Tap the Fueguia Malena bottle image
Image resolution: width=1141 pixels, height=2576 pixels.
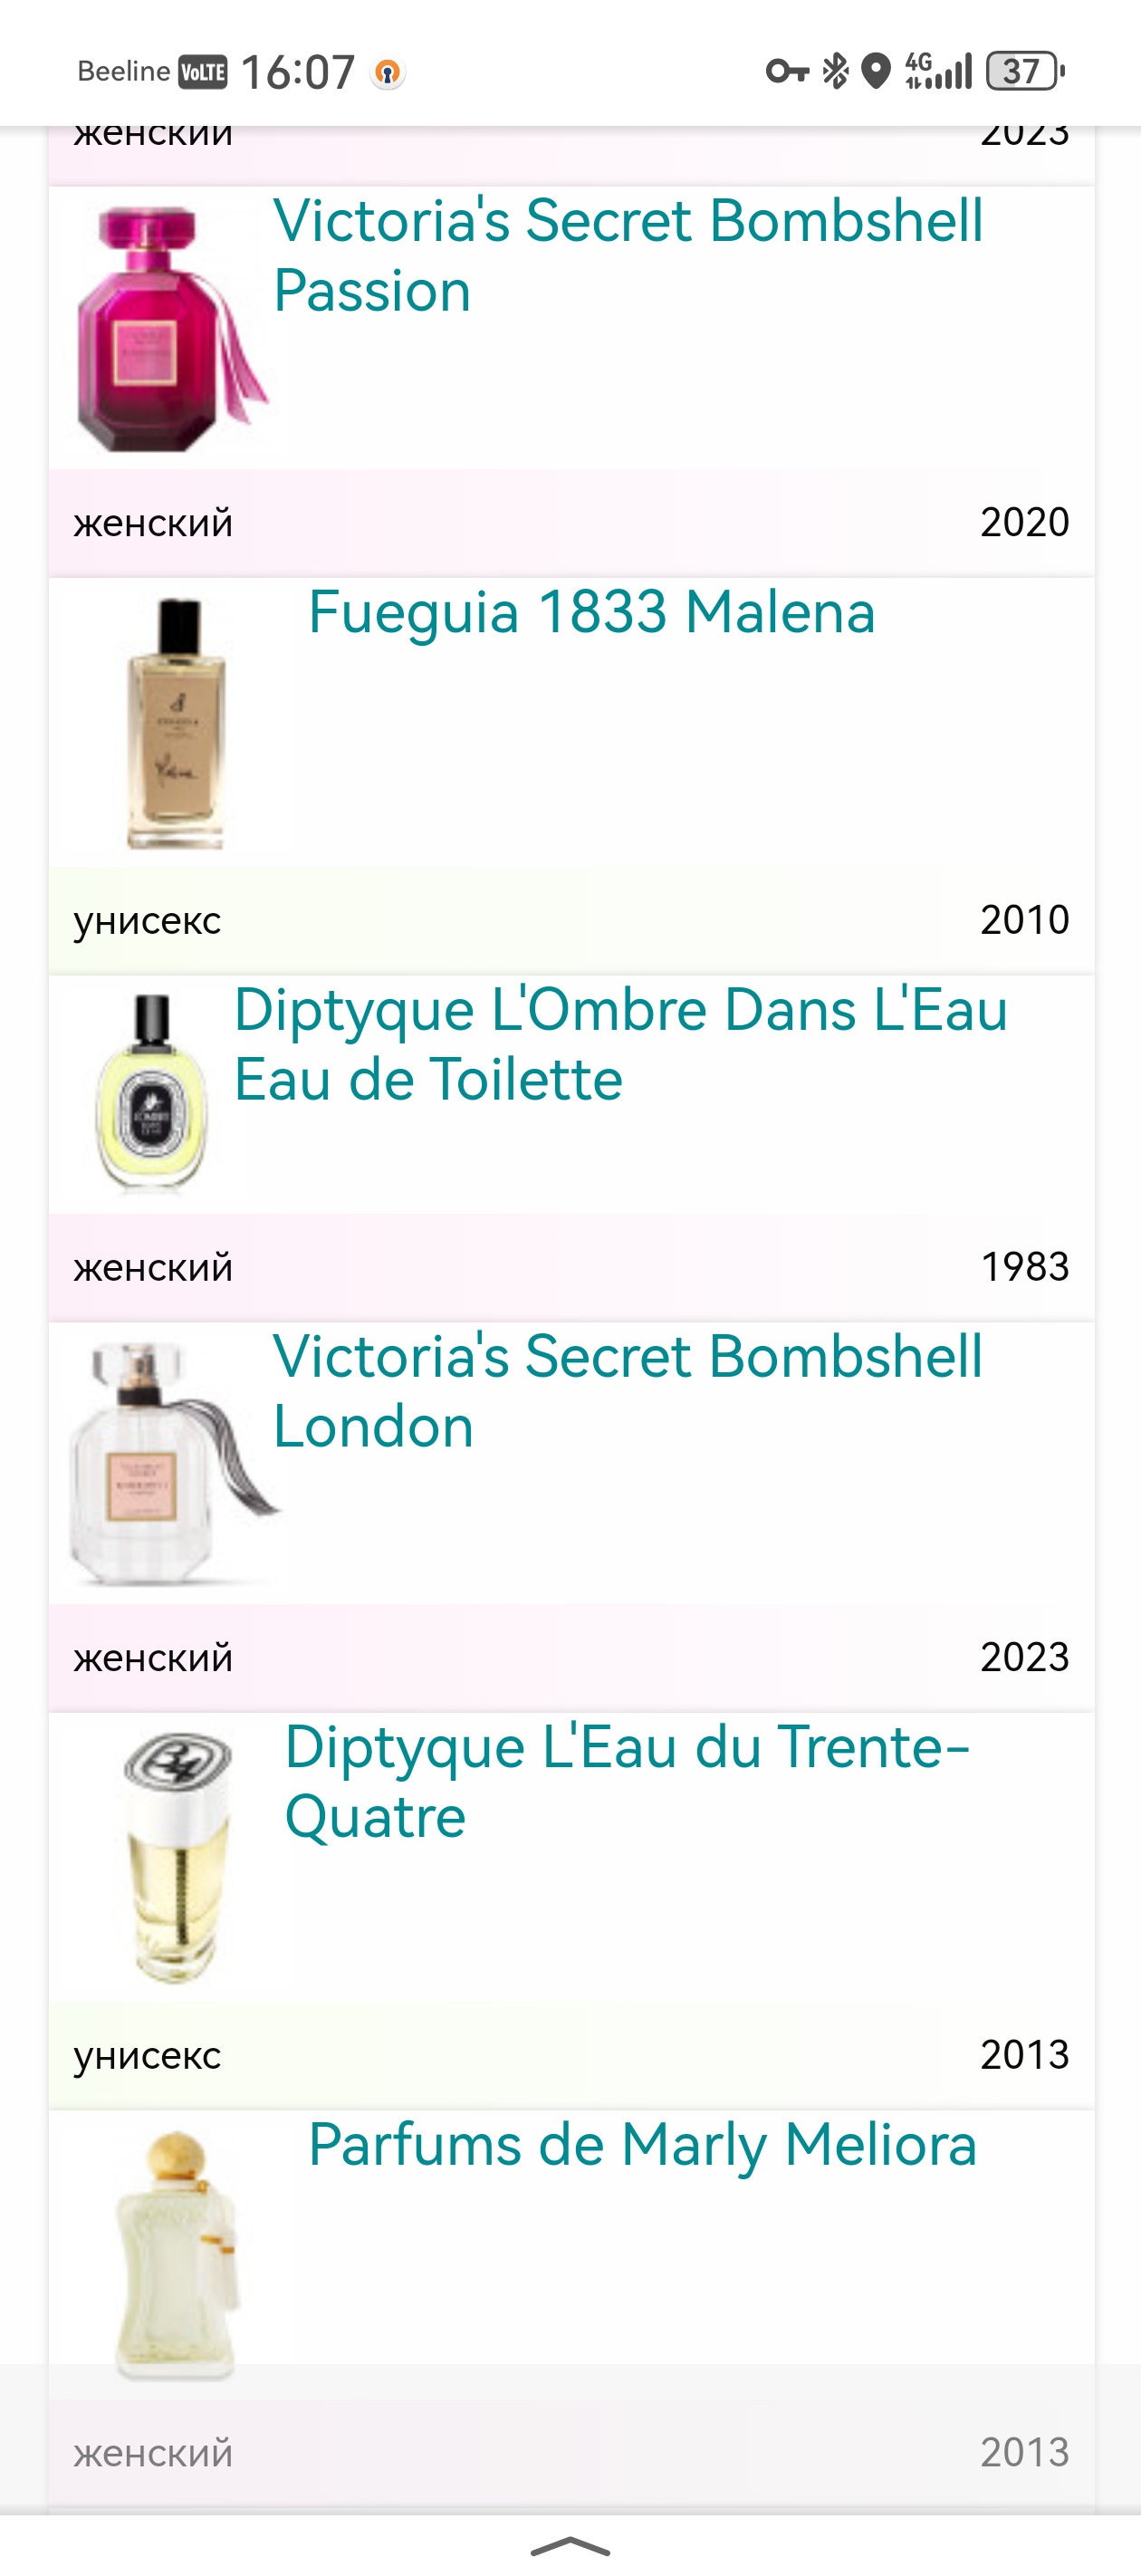177,723
